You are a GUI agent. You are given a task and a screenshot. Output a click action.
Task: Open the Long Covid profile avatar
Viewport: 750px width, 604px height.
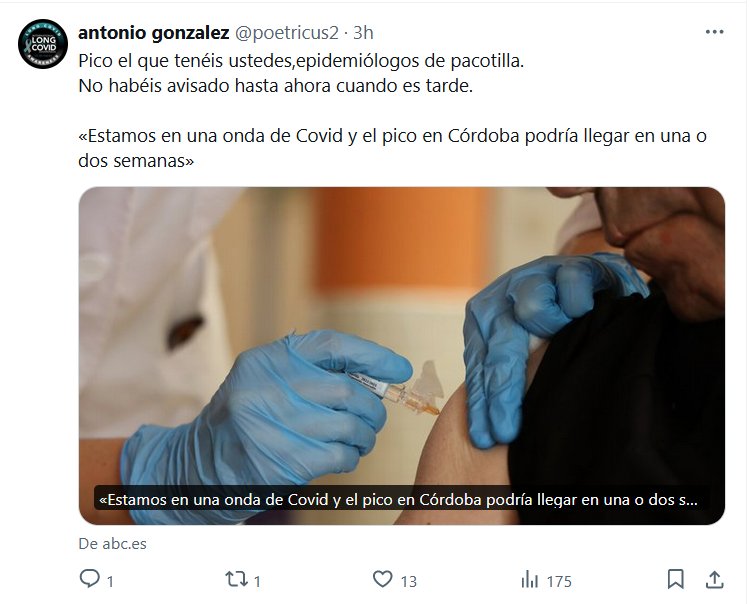click(x=43, y=44)
